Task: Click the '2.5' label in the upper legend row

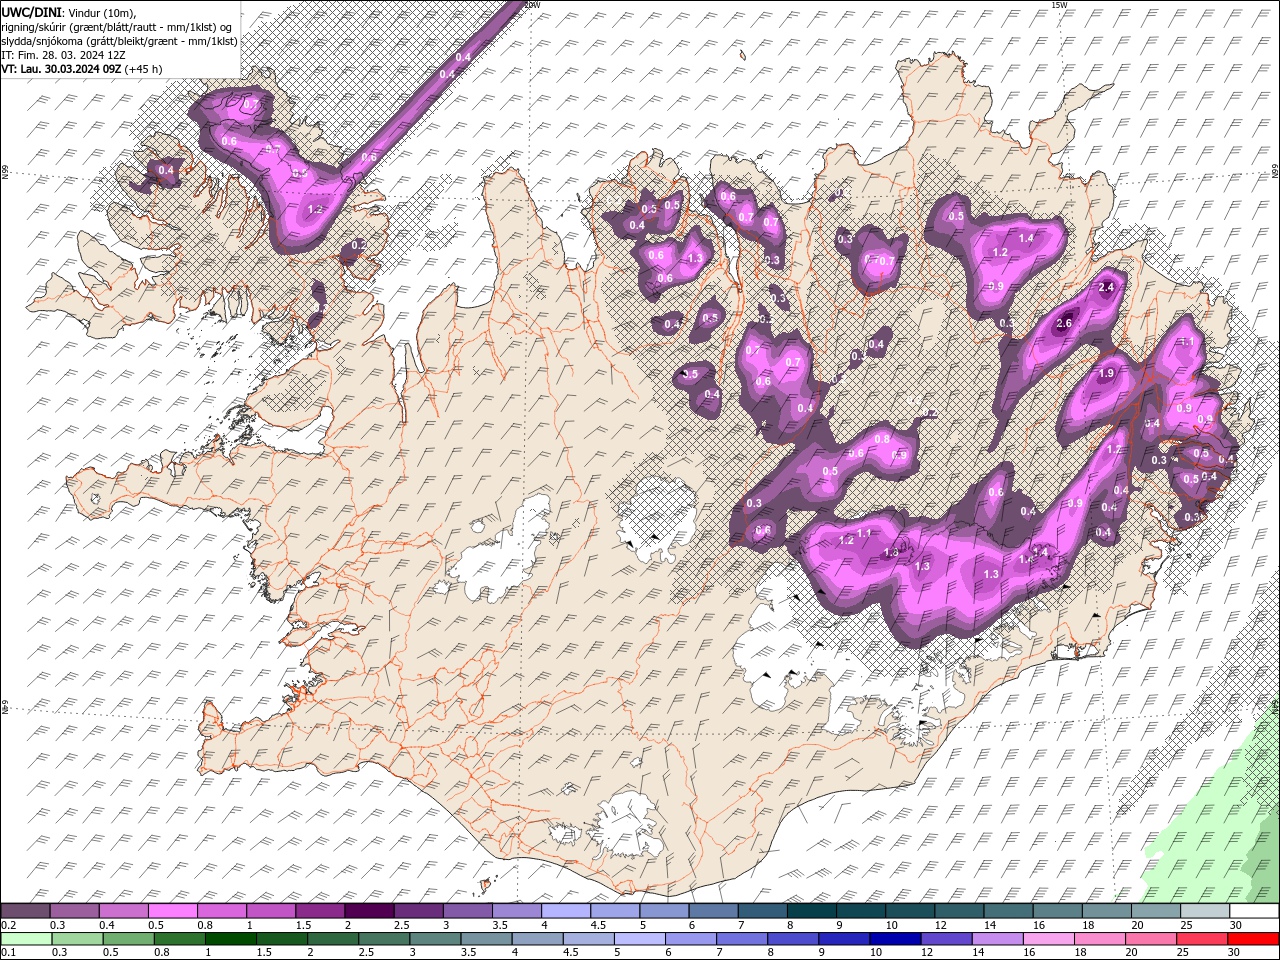Action: [x=402, y=925]
